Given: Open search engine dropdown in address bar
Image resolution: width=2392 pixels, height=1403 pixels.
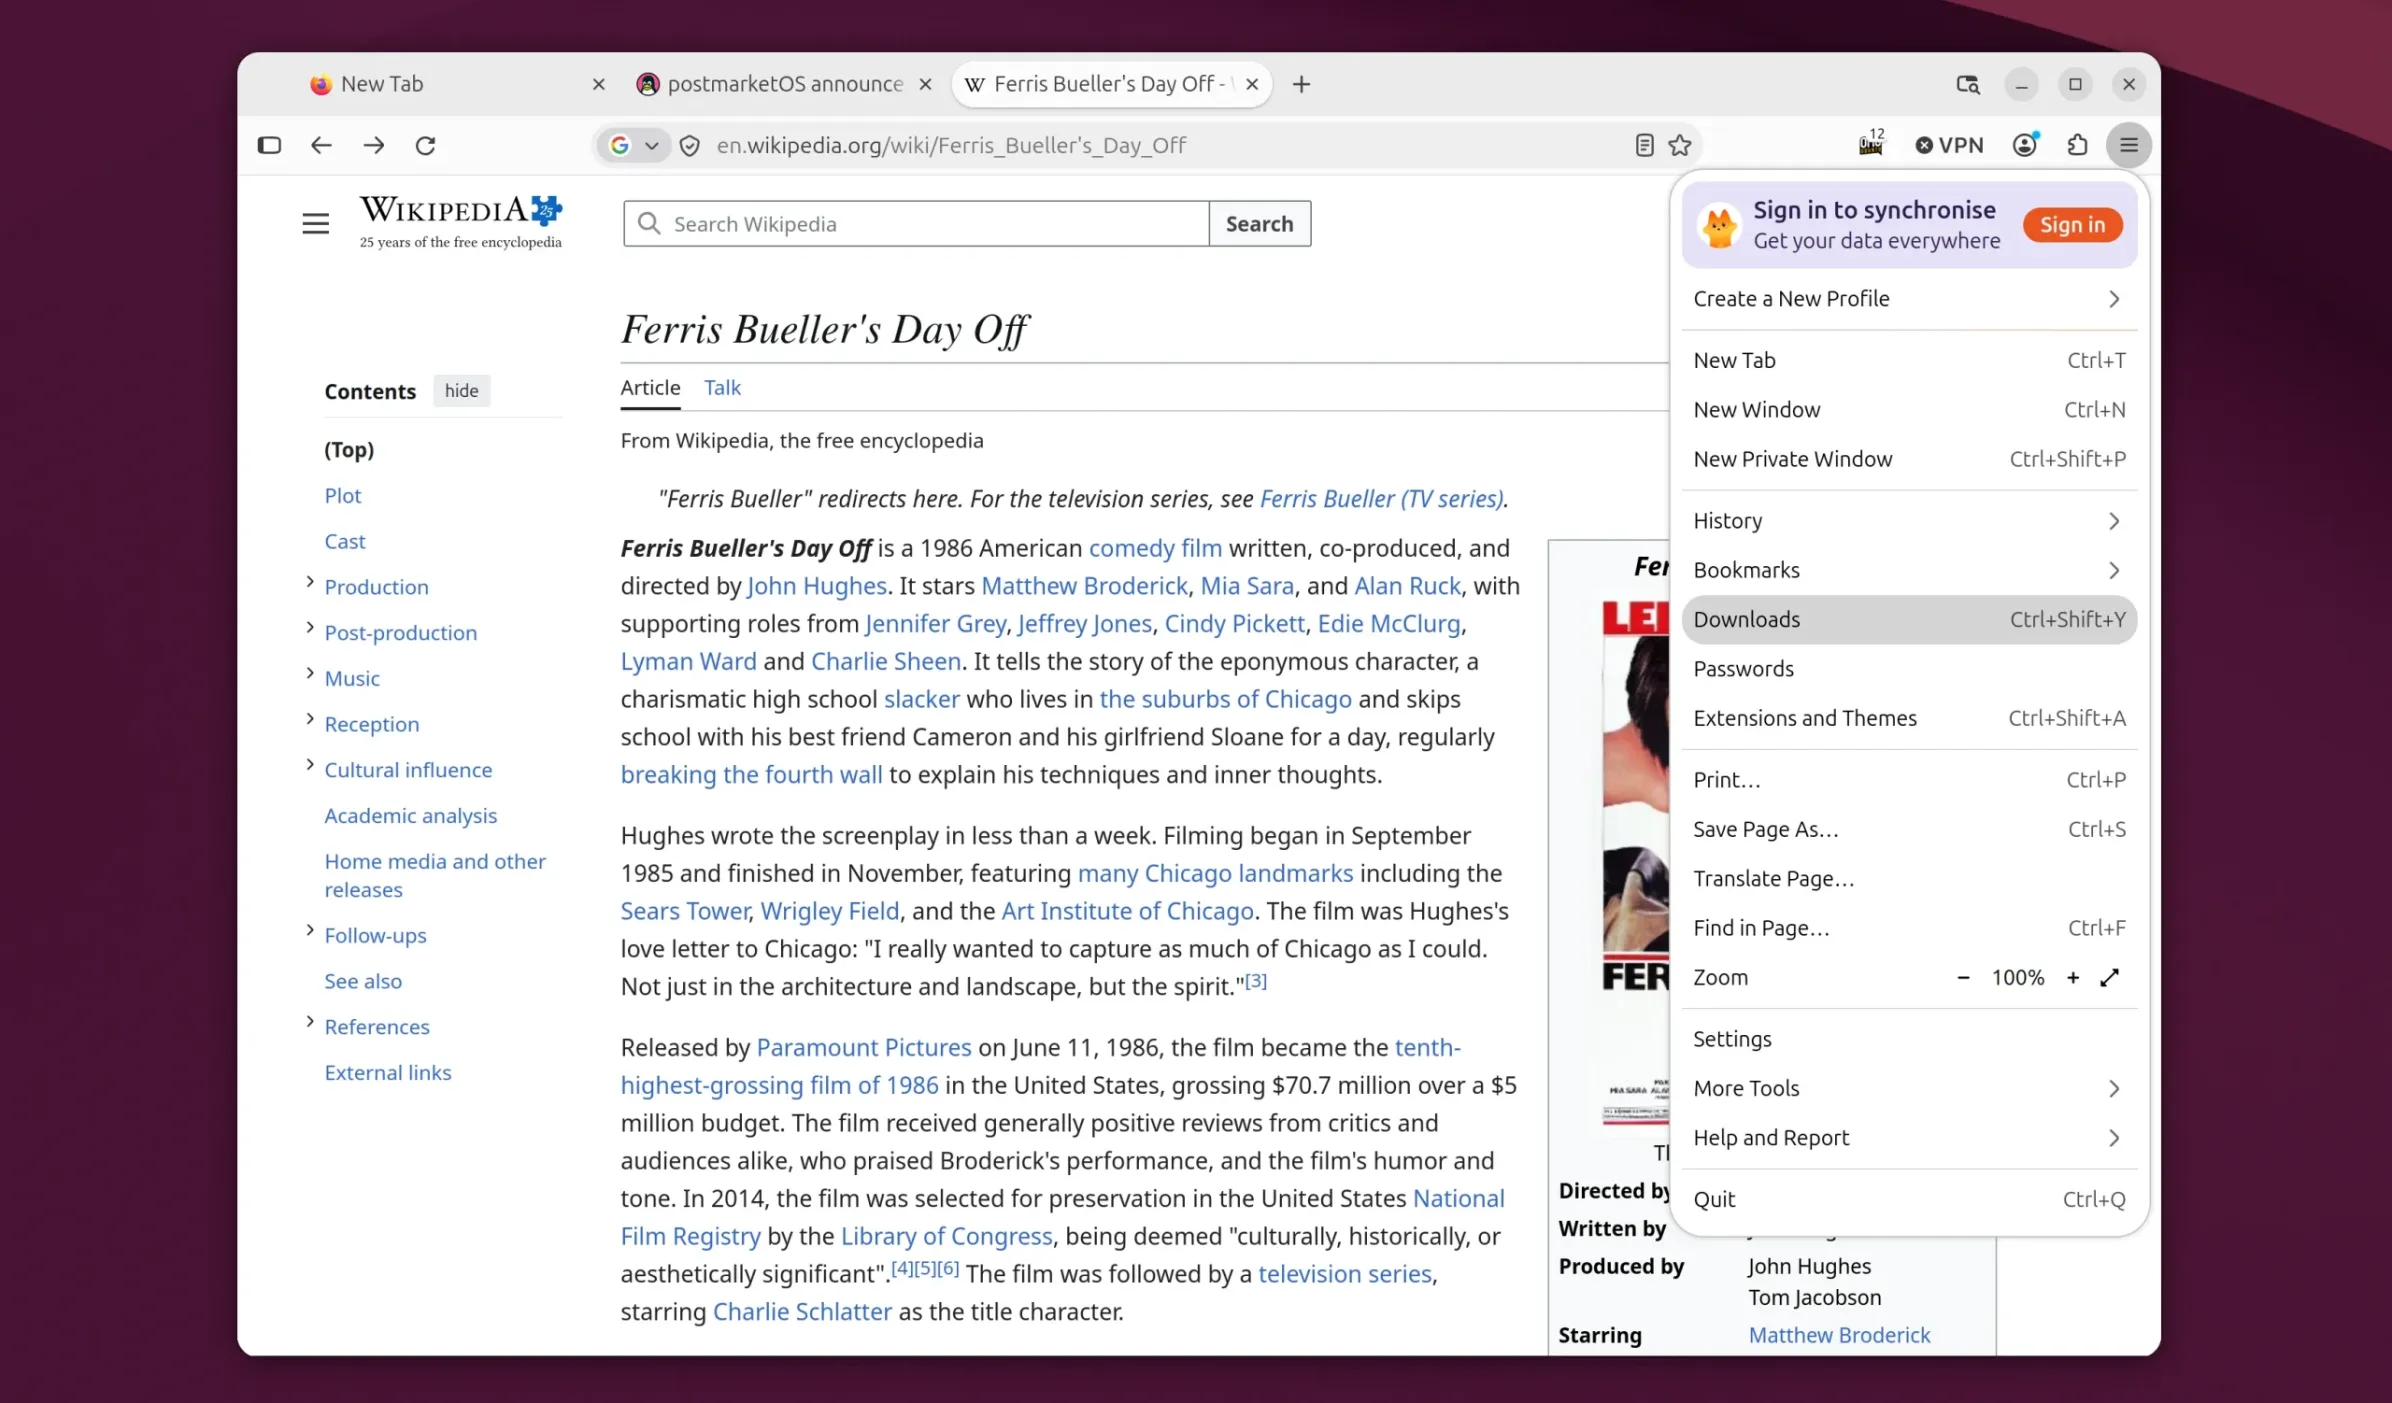Looking at the screenshot, I should click(x=634, y=145).
